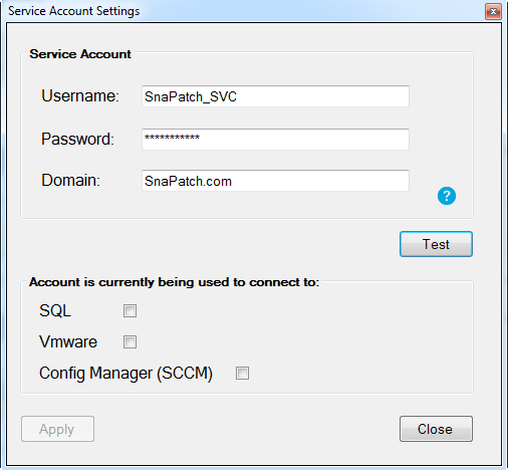Select the masked Password input field
The height and width of the screenshot is (470, 508).
point(275,139)
